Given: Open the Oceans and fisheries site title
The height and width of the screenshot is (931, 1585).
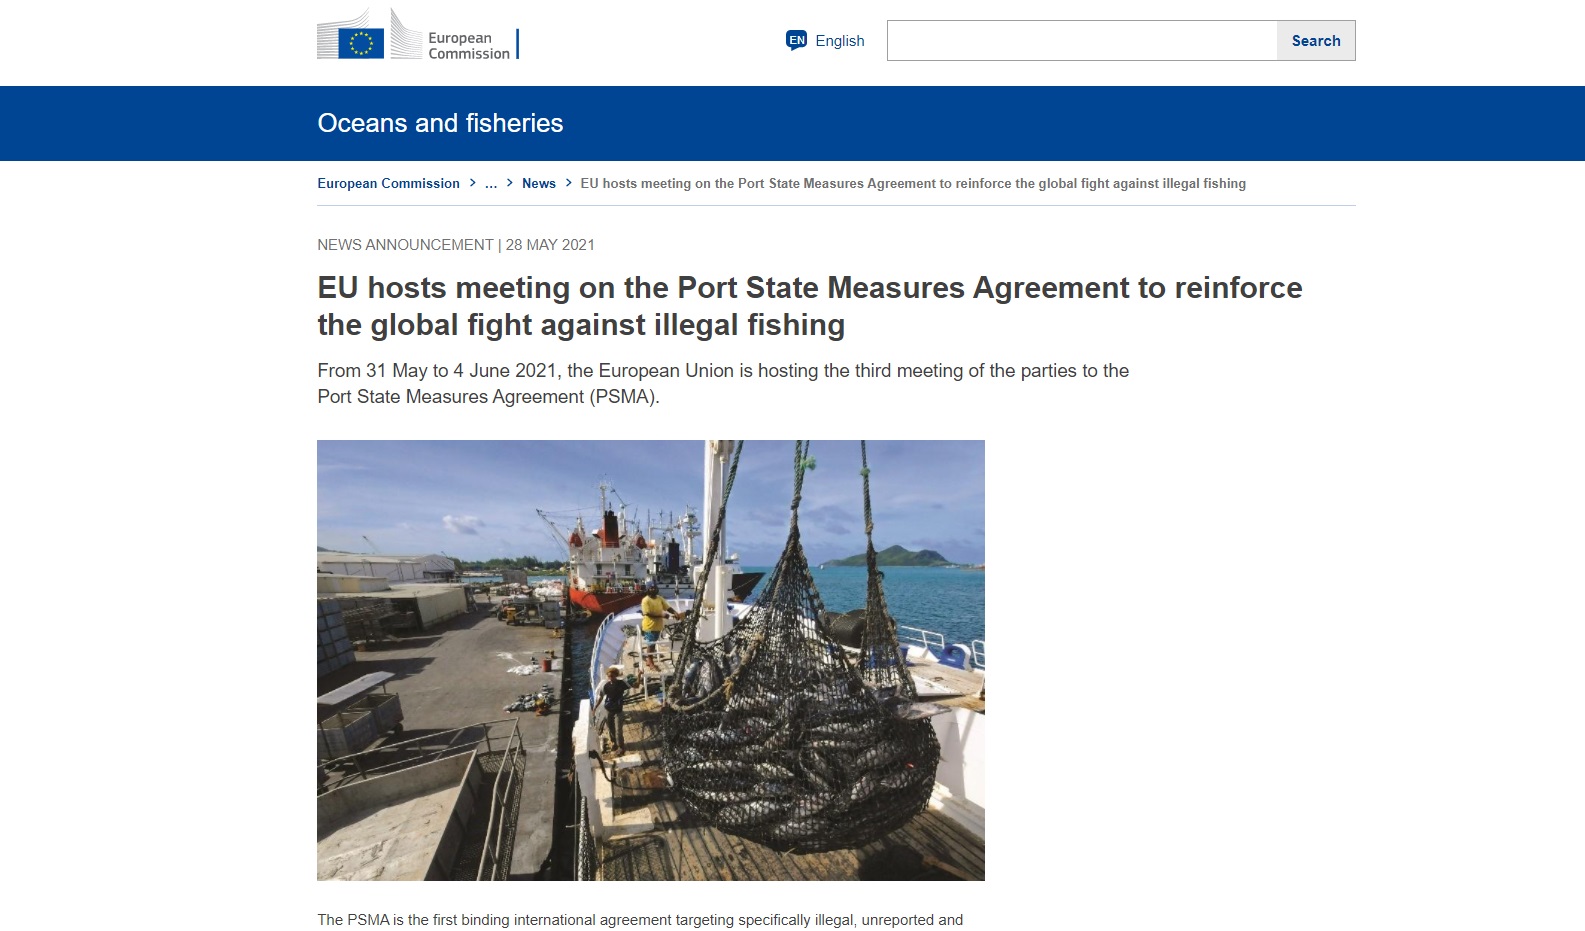Looking at the screenshot, I should pyautogui.click(x=440, y=123).
